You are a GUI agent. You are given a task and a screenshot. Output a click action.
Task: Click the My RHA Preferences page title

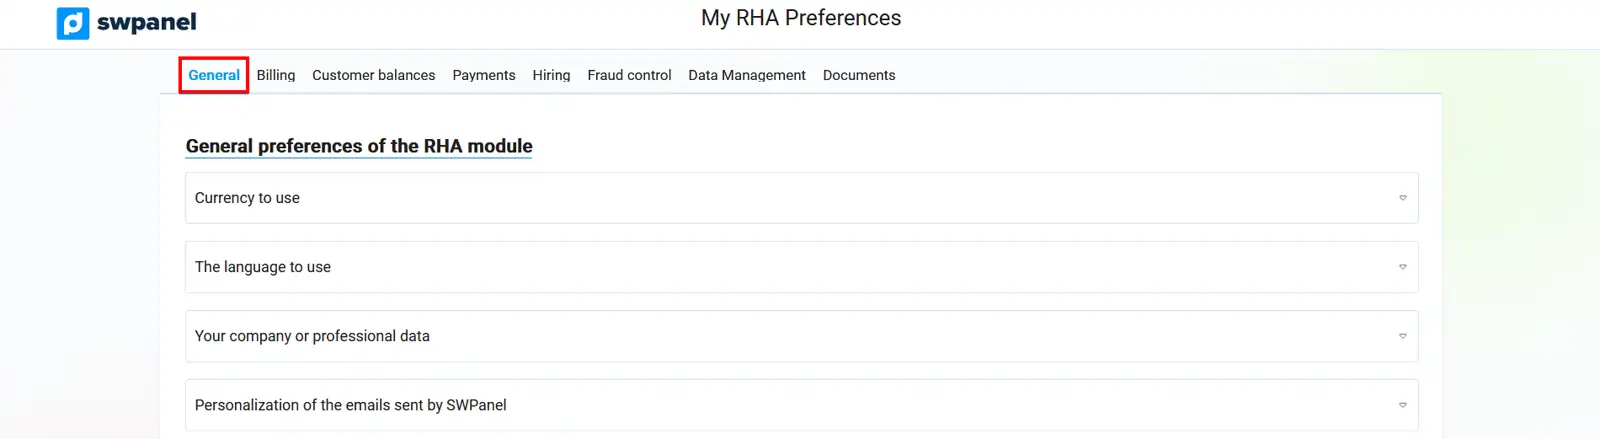pos(801,18)
